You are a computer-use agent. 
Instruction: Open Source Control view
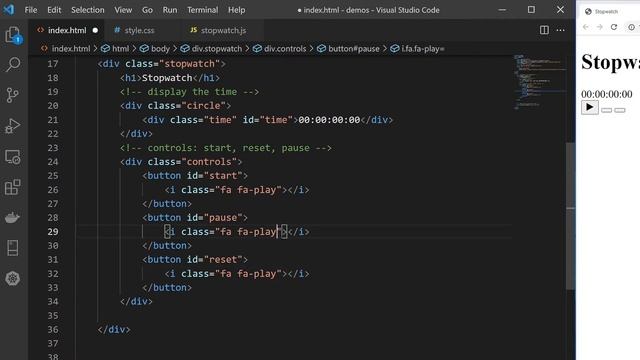13,95
